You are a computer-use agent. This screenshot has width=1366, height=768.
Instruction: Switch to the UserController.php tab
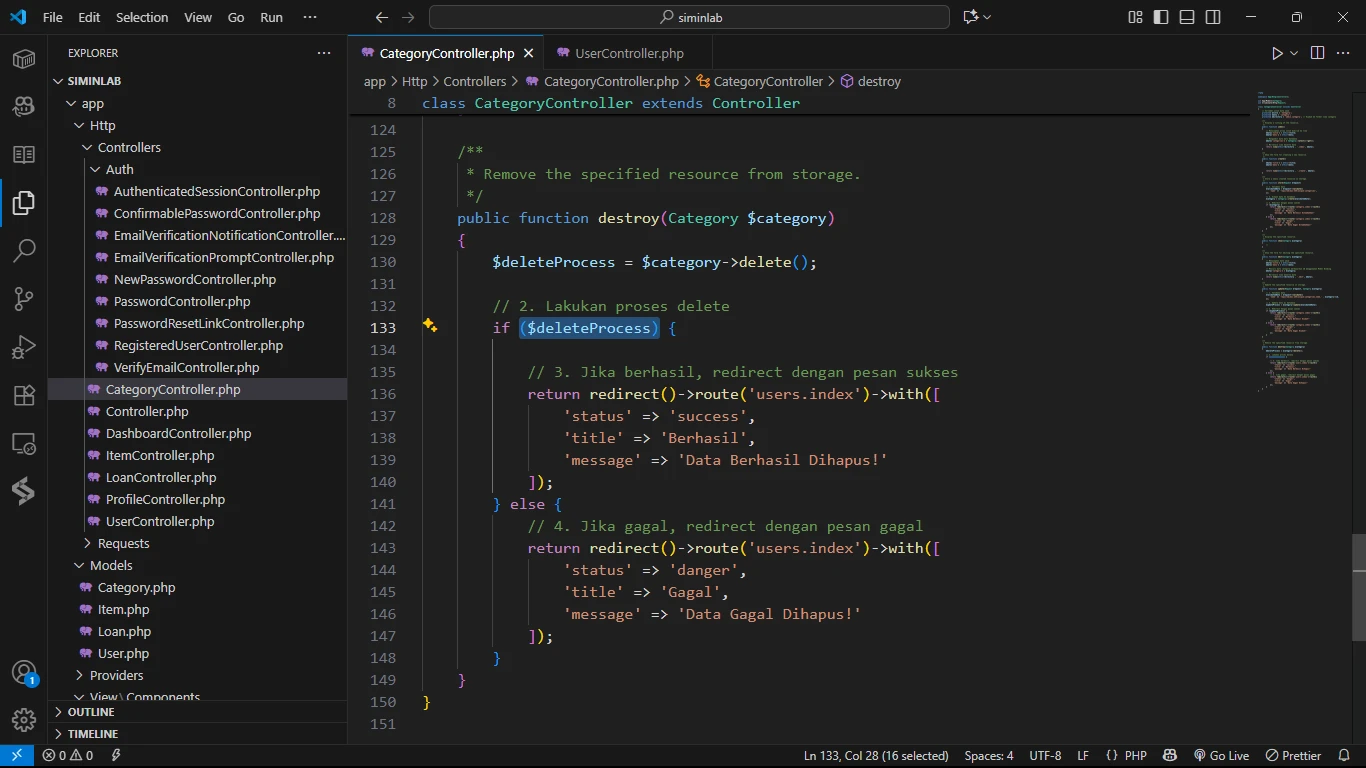point(629,53)
